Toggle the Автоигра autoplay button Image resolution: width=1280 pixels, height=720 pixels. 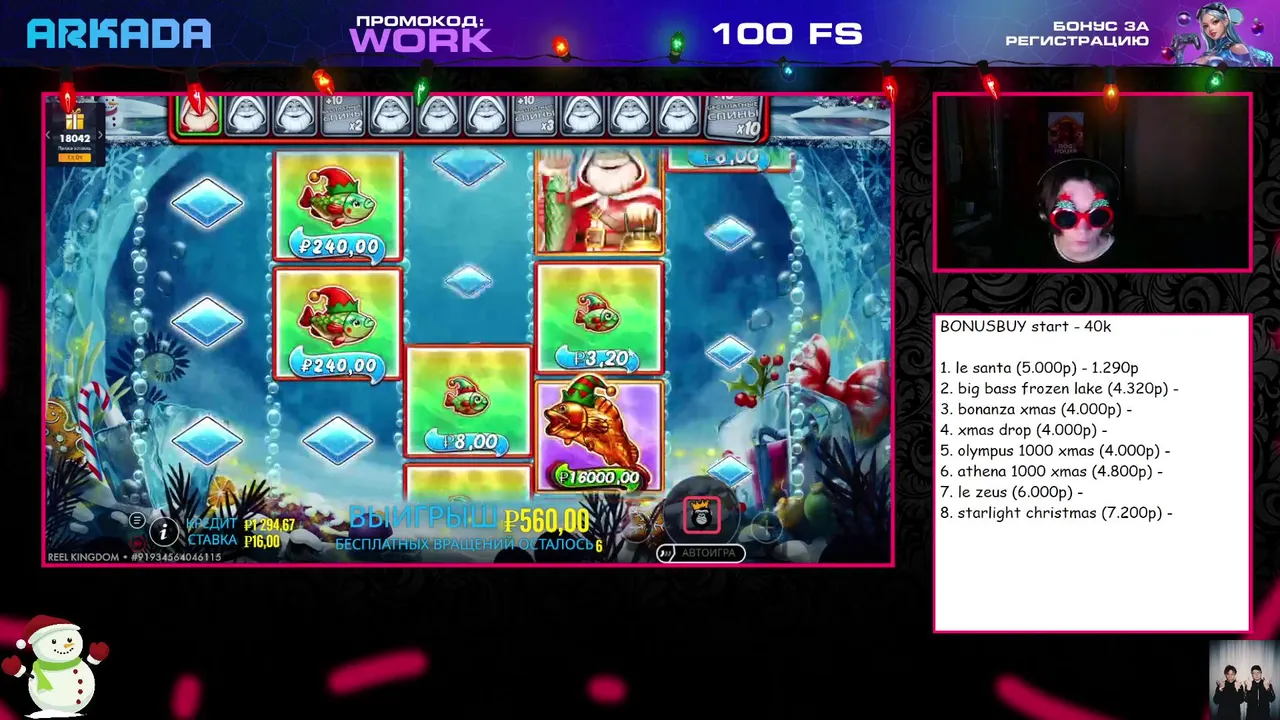[700, 552]
